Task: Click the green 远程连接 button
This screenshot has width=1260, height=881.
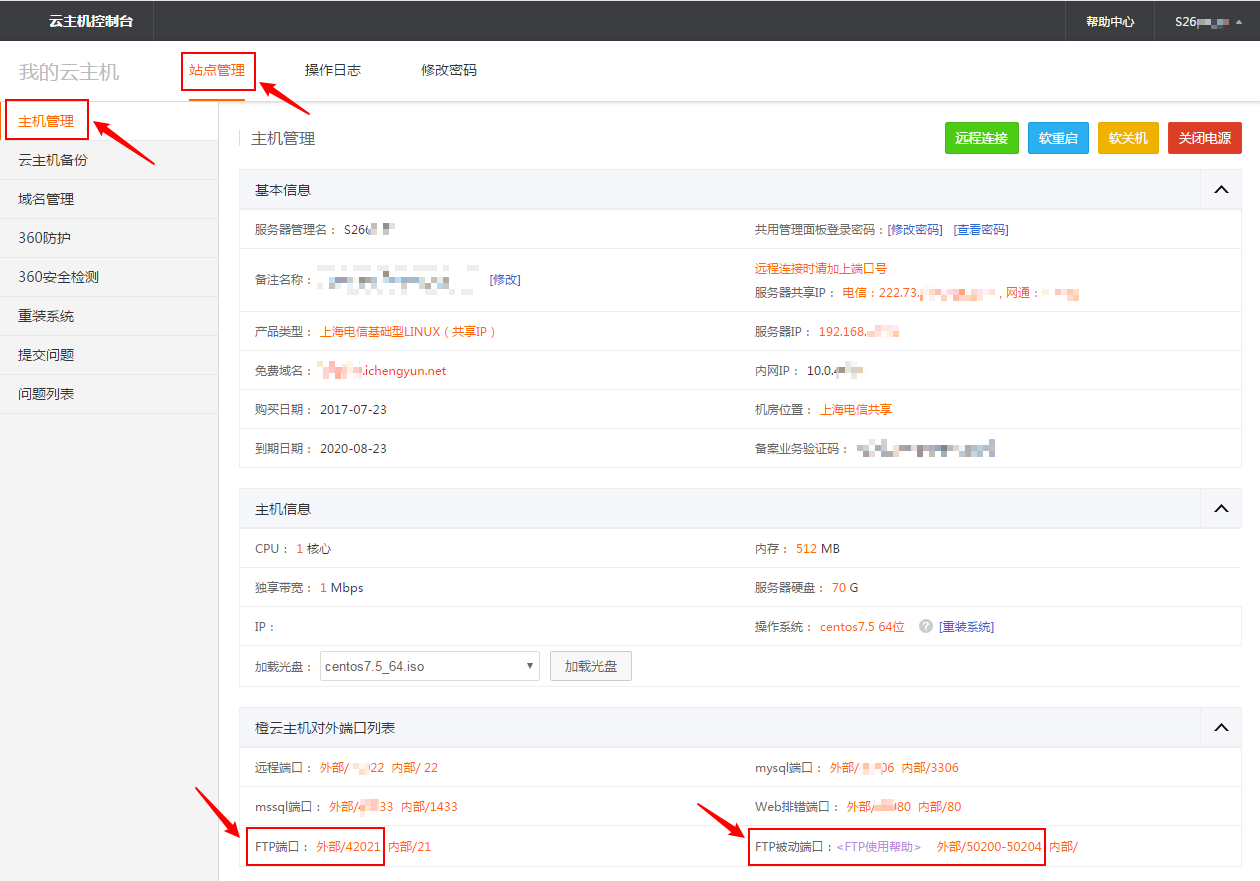Action: tap(981, 138)
